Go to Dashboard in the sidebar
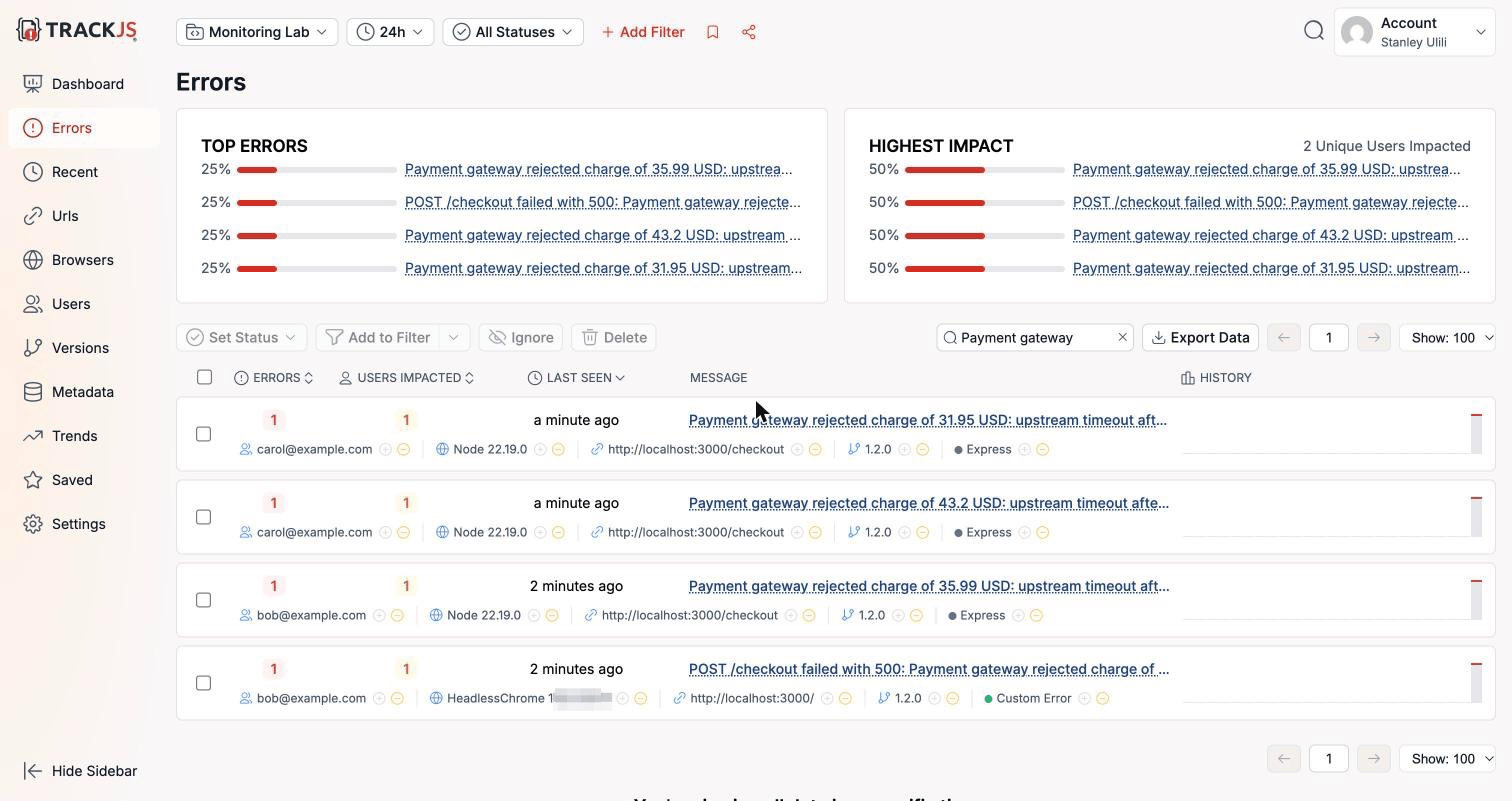This screenshot has width=1512, height=801. (84, 84)
